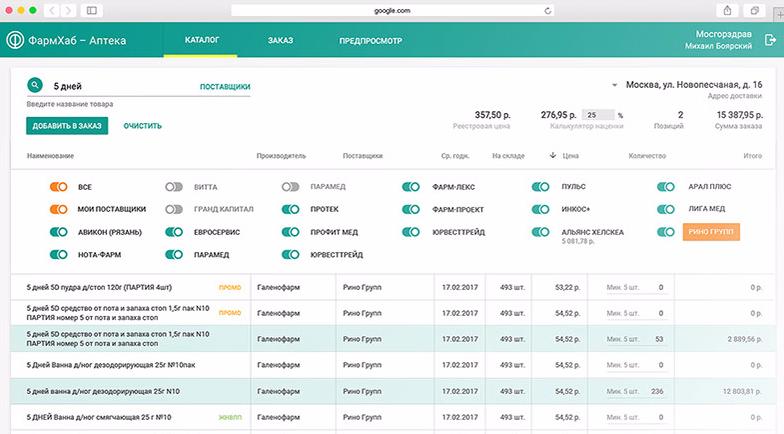
Task: Sort by the Количество column header
Action: pos(647,156)
